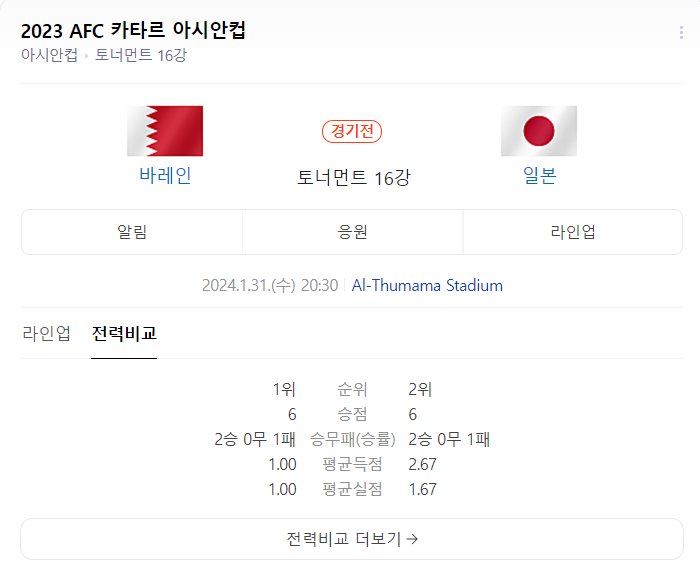
Task: Click the Japan flag image
Action: click(x=539, y=131)
